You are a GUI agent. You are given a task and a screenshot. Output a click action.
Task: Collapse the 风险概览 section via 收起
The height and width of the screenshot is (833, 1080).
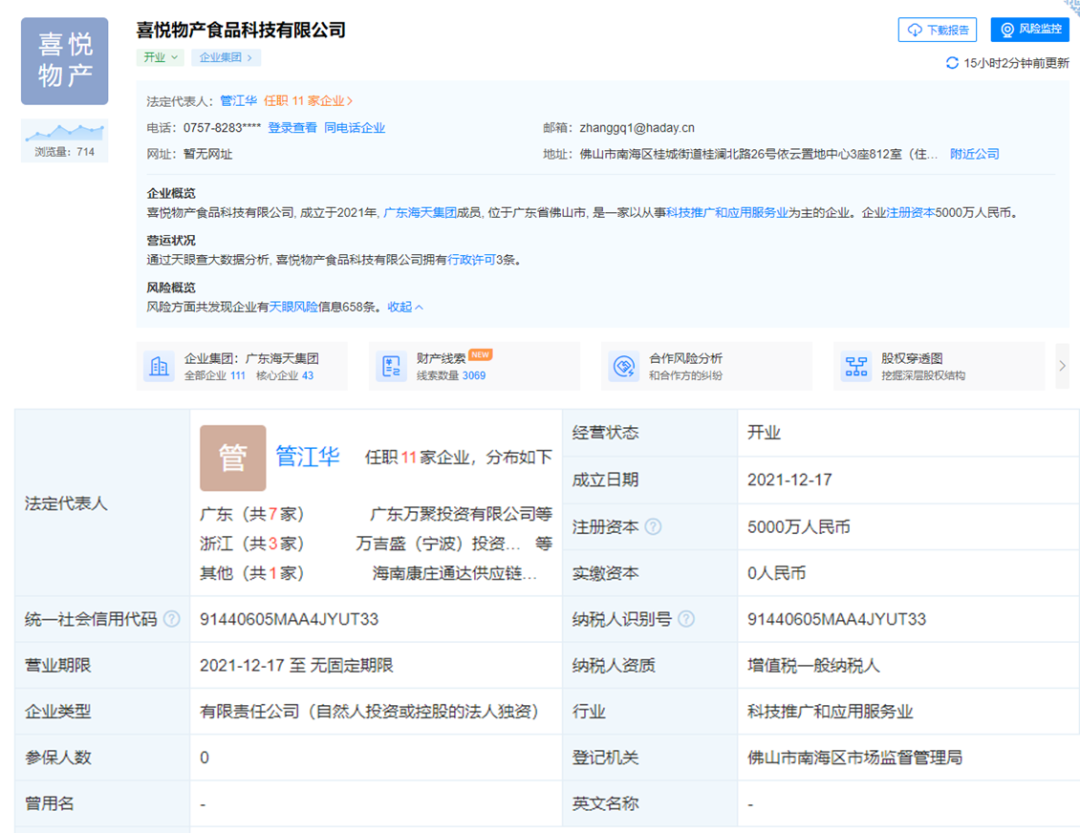pyautogui.click(x=405, y=307)
